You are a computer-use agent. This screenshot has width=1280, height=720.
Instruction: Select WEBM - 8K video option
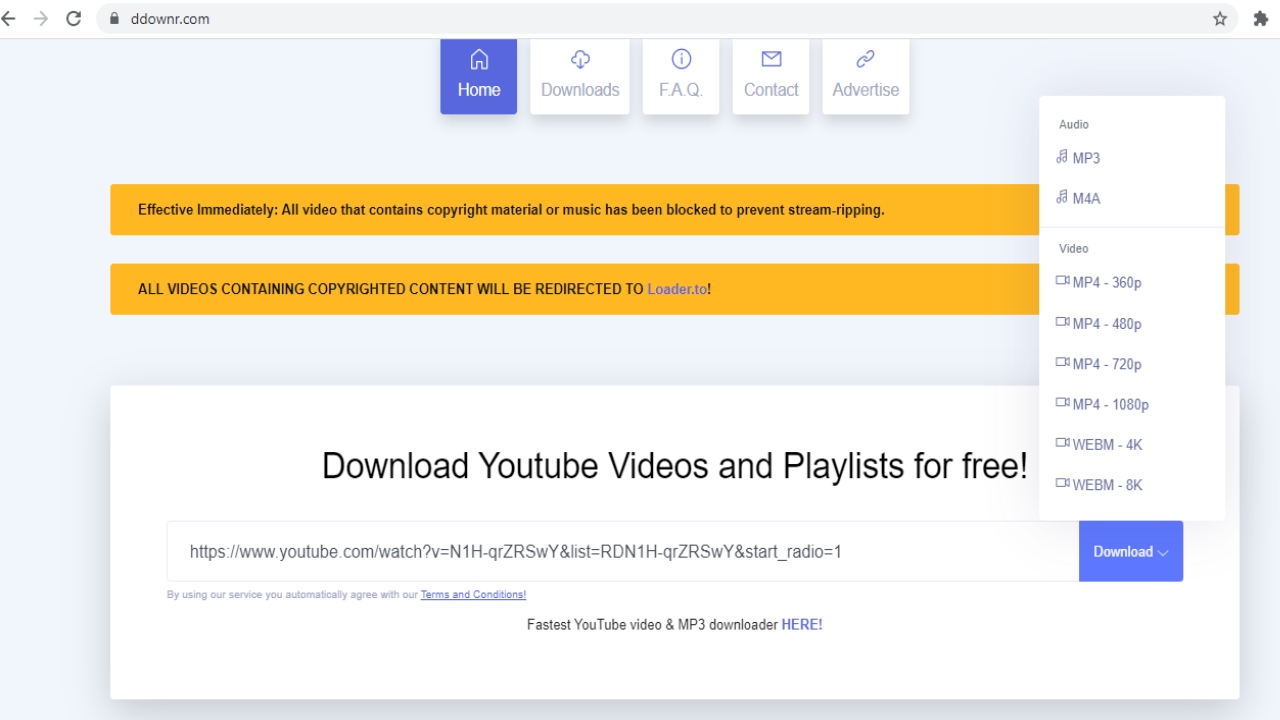point(1132,485)
